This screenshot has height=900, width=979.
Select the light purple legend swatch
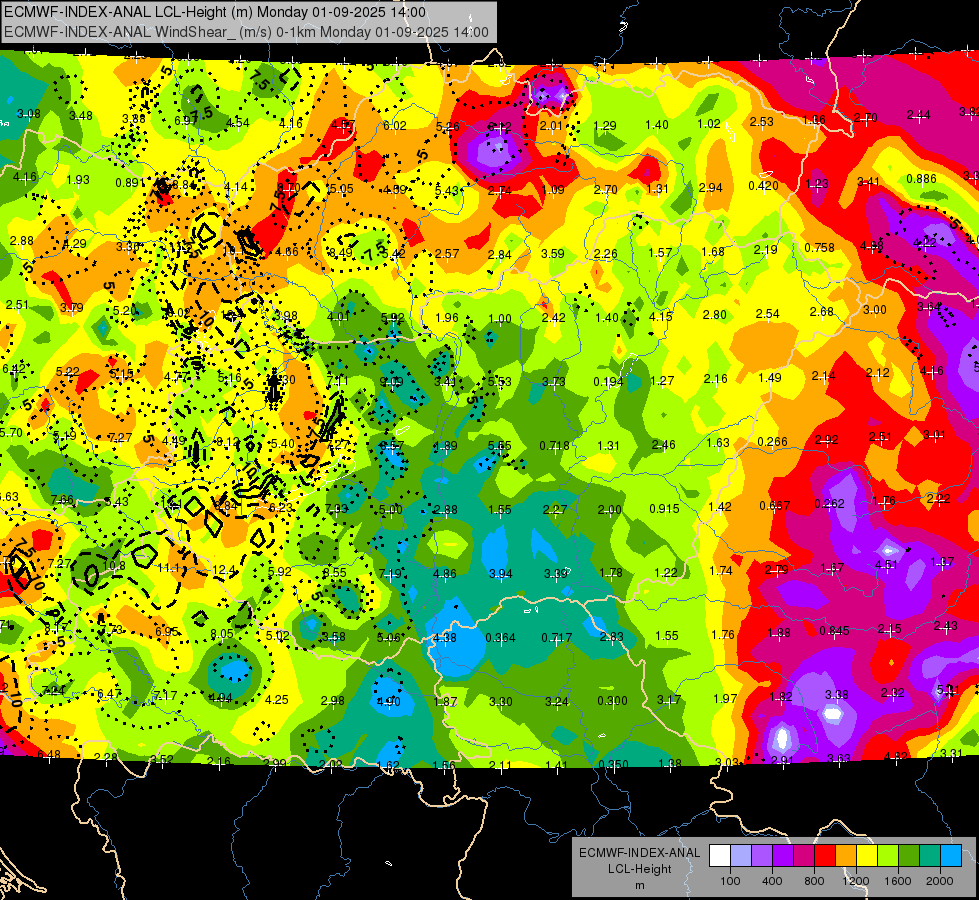click(762, 856)
